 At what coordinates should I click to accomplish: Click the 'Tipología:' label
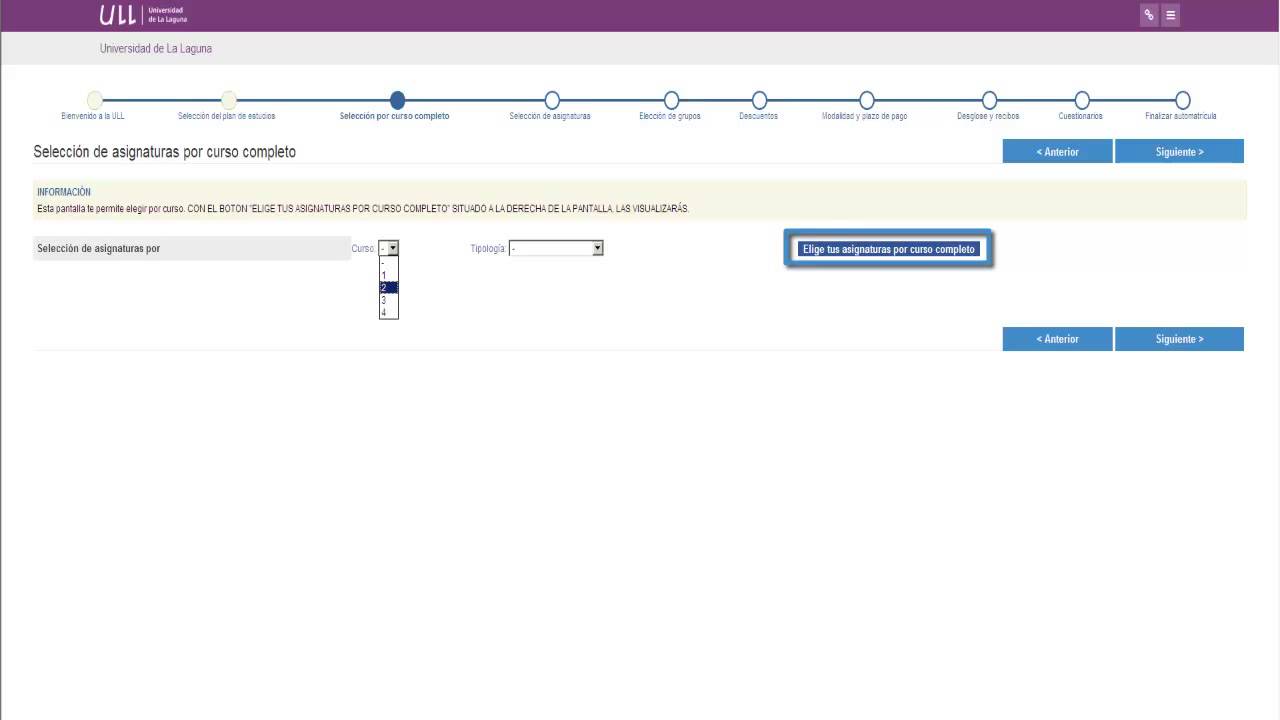(488, 249)
